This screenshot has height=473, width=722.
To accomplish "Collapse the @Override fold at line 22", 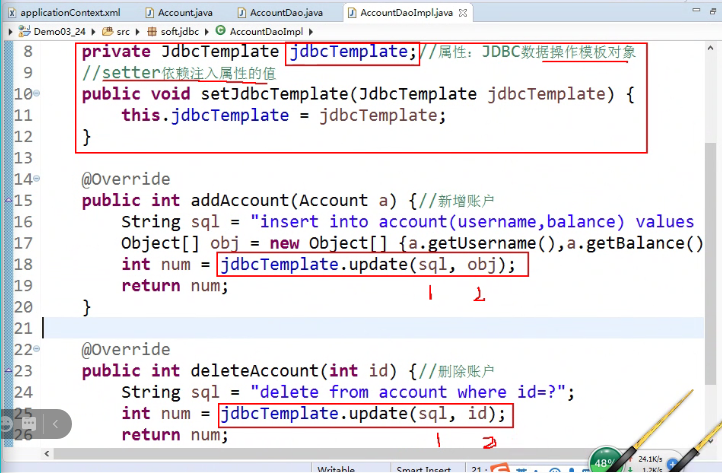I will [36, 349].
